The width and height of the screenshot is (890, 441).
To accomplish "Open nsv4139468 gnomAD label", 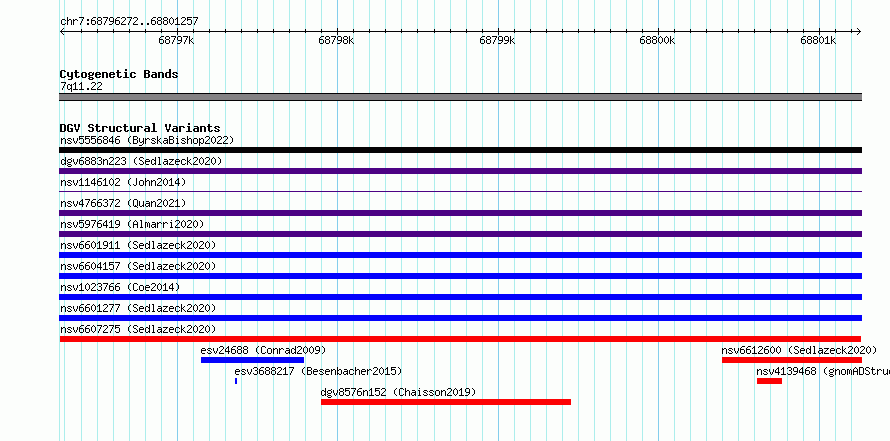I will coord(823,371).
